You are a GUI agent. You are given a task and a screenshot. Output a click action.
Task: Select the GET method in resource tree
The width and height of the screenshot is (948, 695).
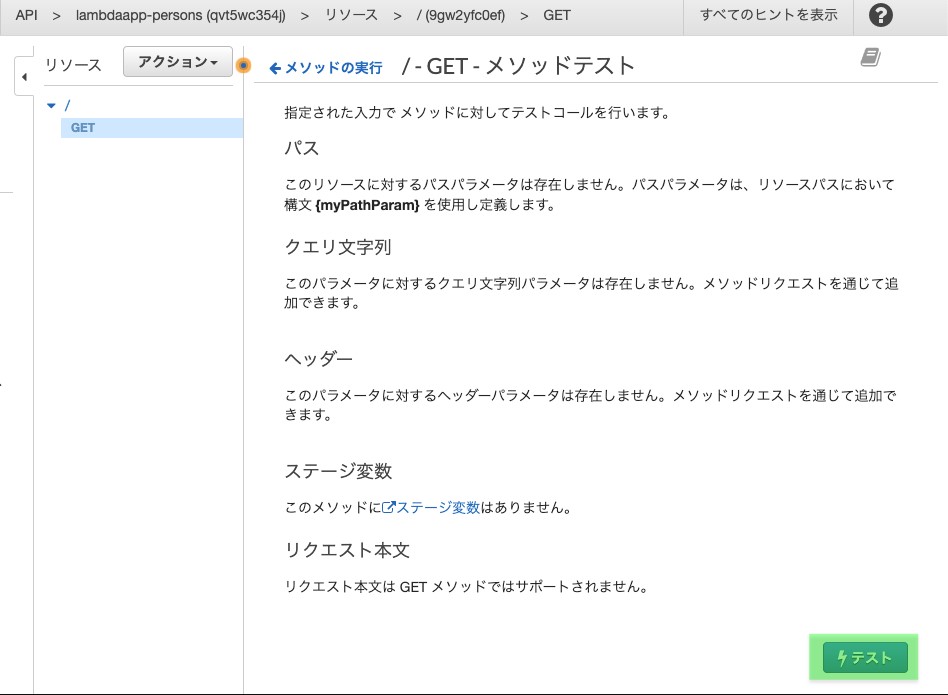tap(83, 128)
